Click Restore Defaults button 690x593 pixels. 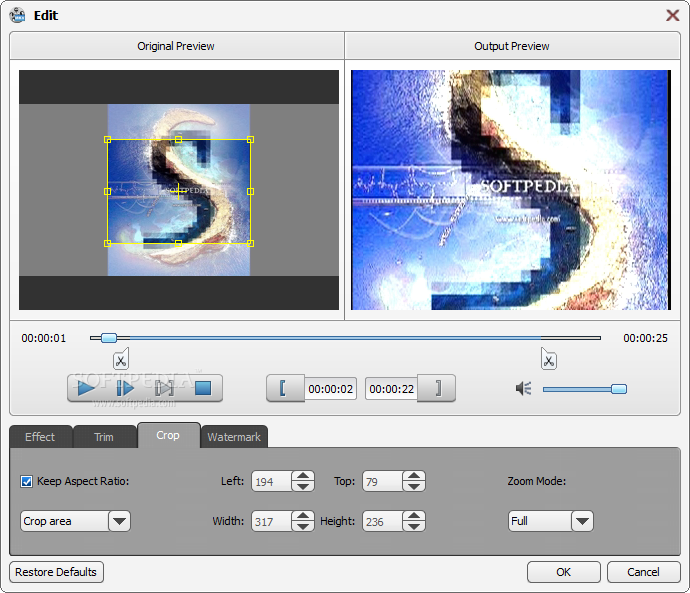[x=56, y=572]
